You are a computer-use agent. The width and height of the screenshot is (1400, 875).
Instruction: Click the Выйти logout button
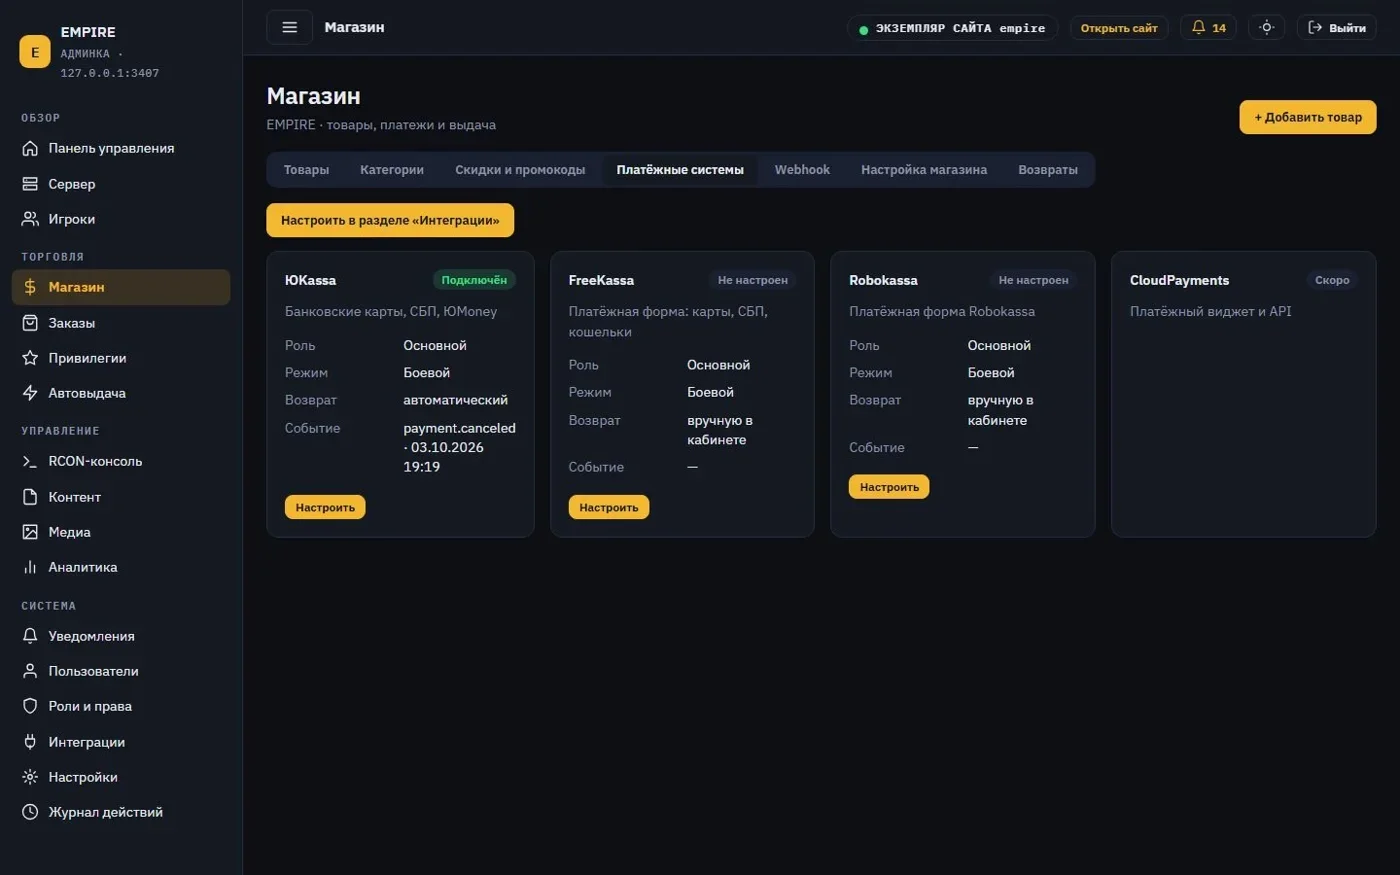pos(1337,28)
